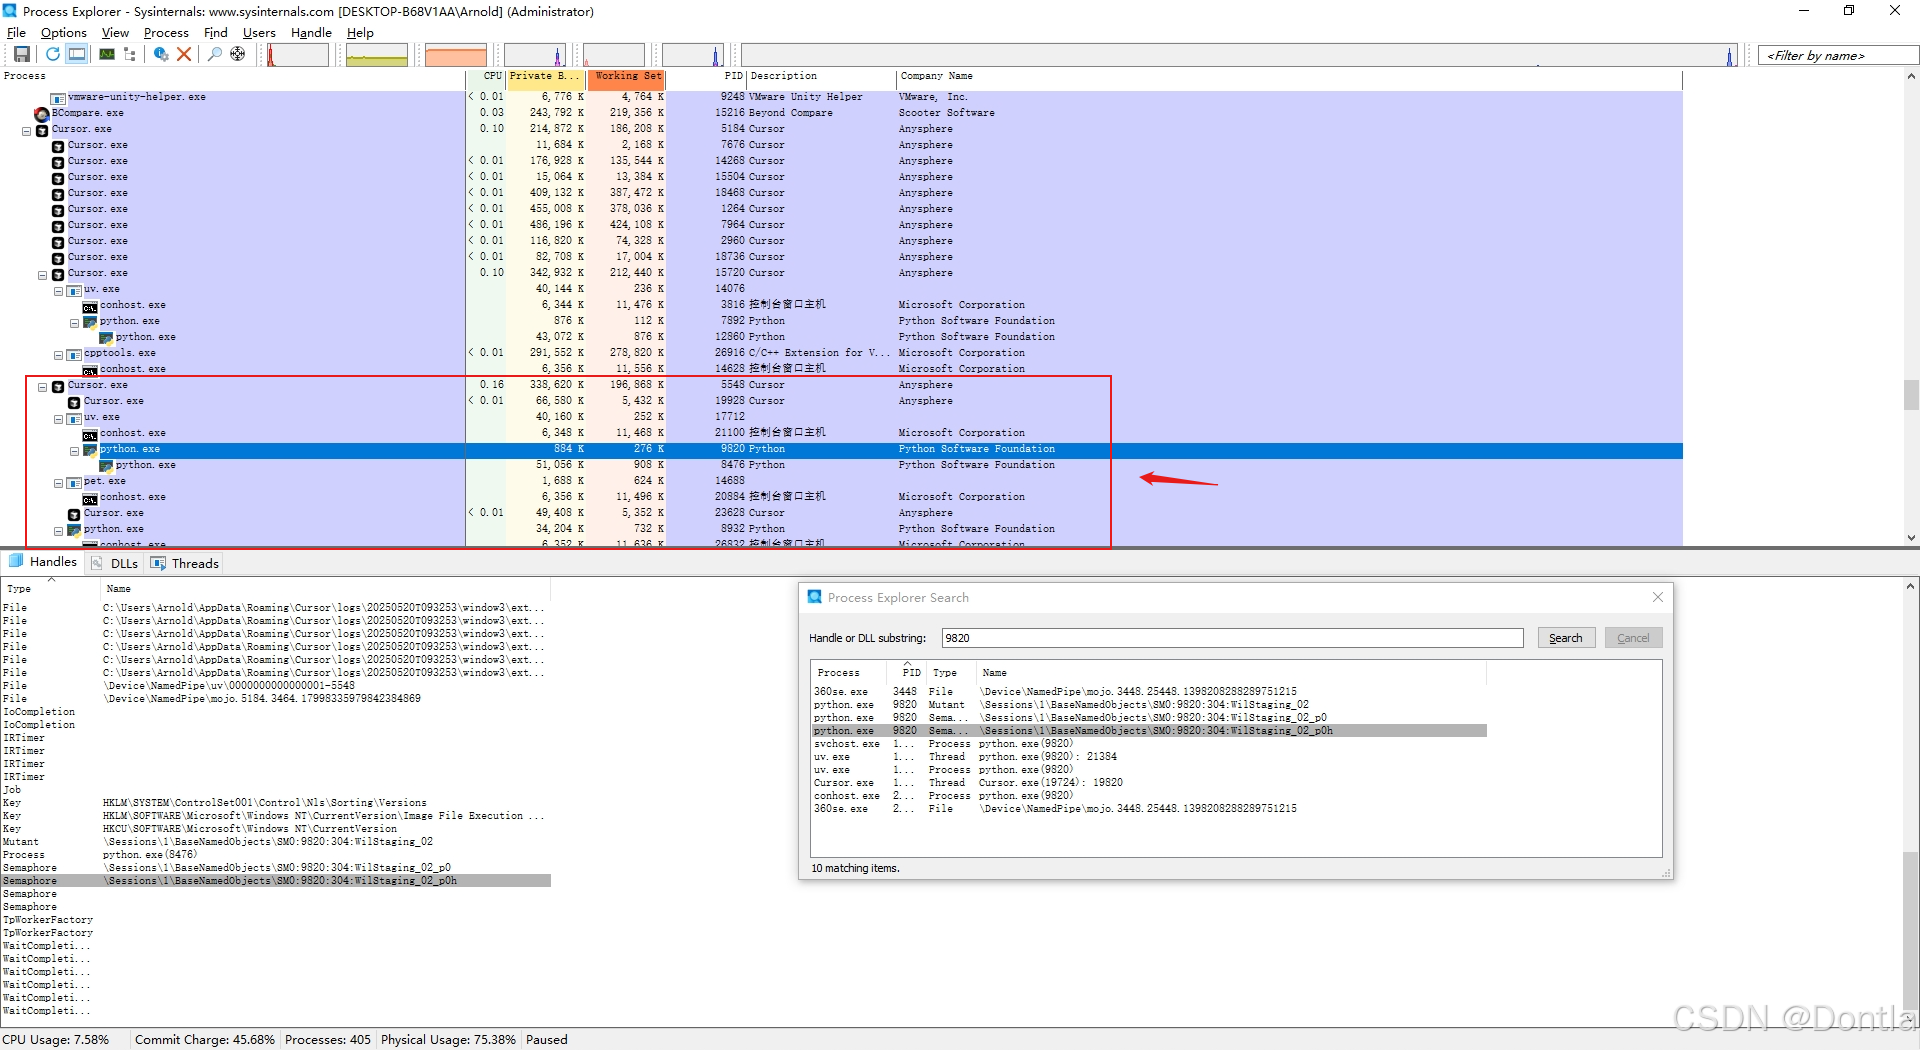This screenshot has height=1050, width=1920.
Task: Collapse the Cursor.exe PID 5184 tree
Action: (27, 131)
